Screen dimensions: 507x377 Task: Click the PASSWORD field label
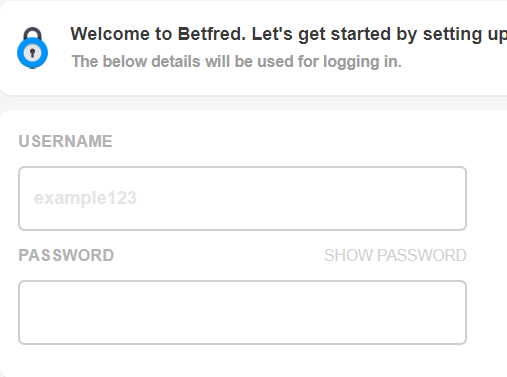[x=66, y=255]
